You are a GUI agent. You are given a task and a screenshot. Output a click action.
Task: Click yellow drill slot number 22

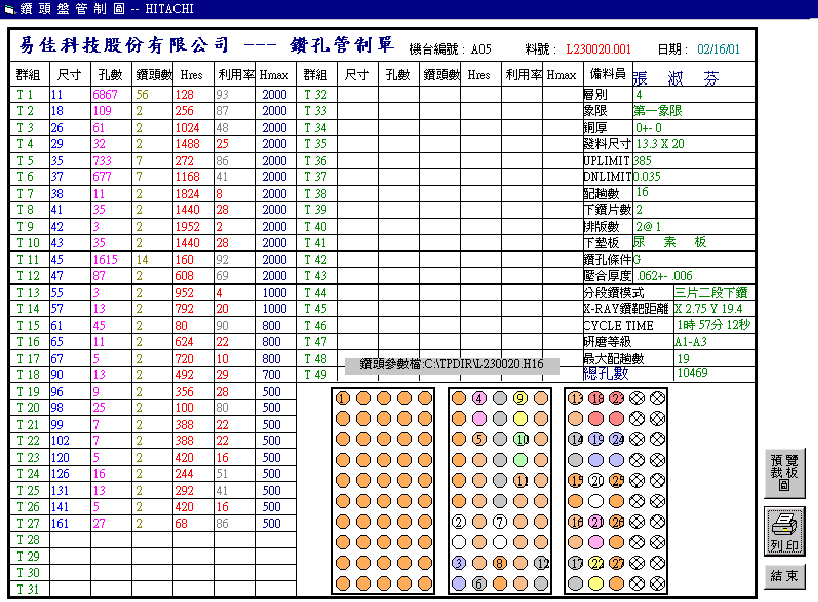(x=596, y=563)
